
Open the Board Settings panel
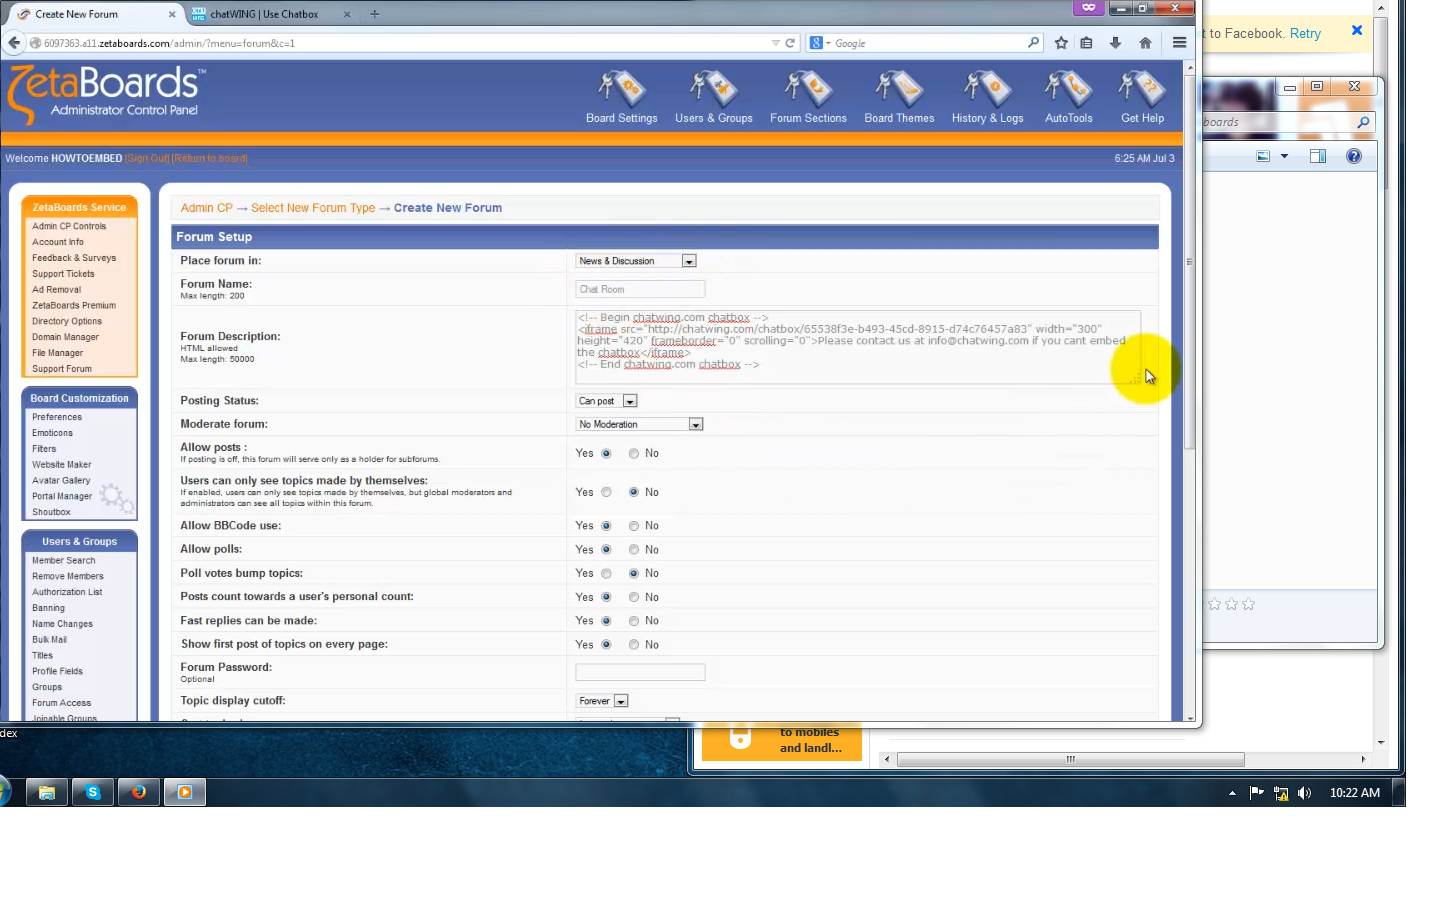click(621, 97)
